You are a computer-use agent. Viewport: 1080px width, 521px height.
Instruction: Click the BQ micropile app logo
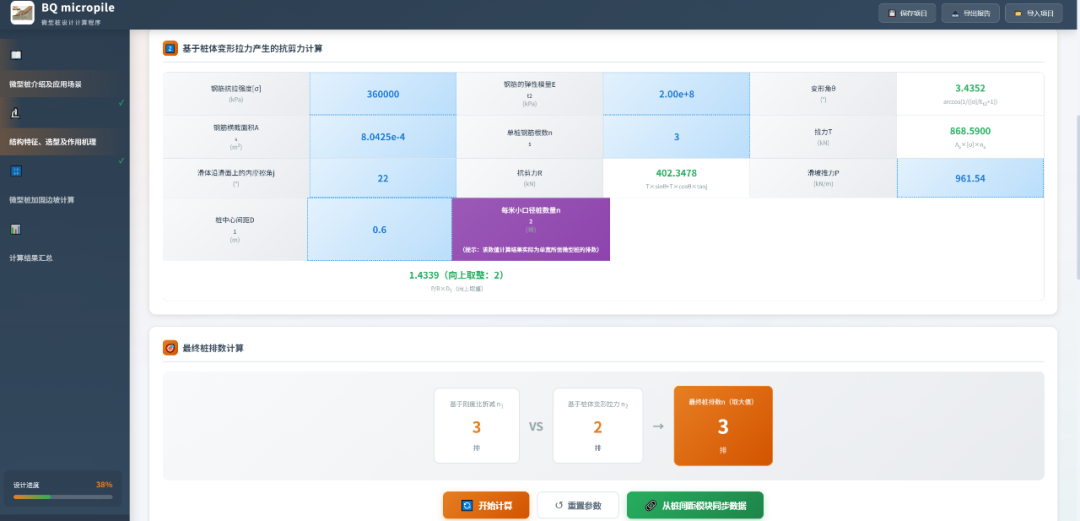[22, 12]
